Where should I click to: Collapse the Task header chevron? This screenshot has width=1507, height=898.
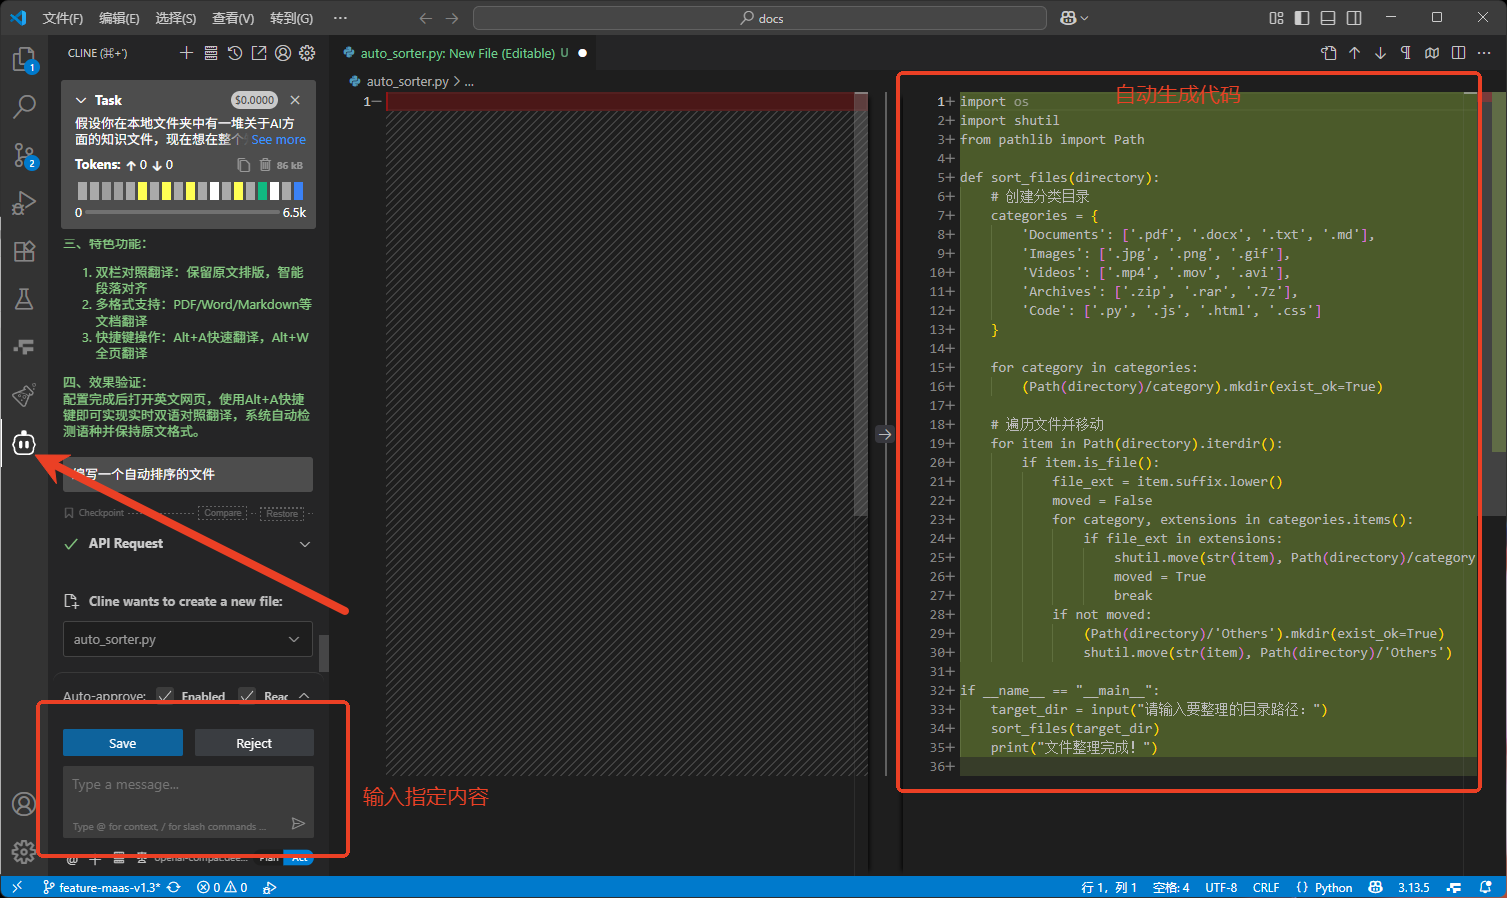pos(81,100)
